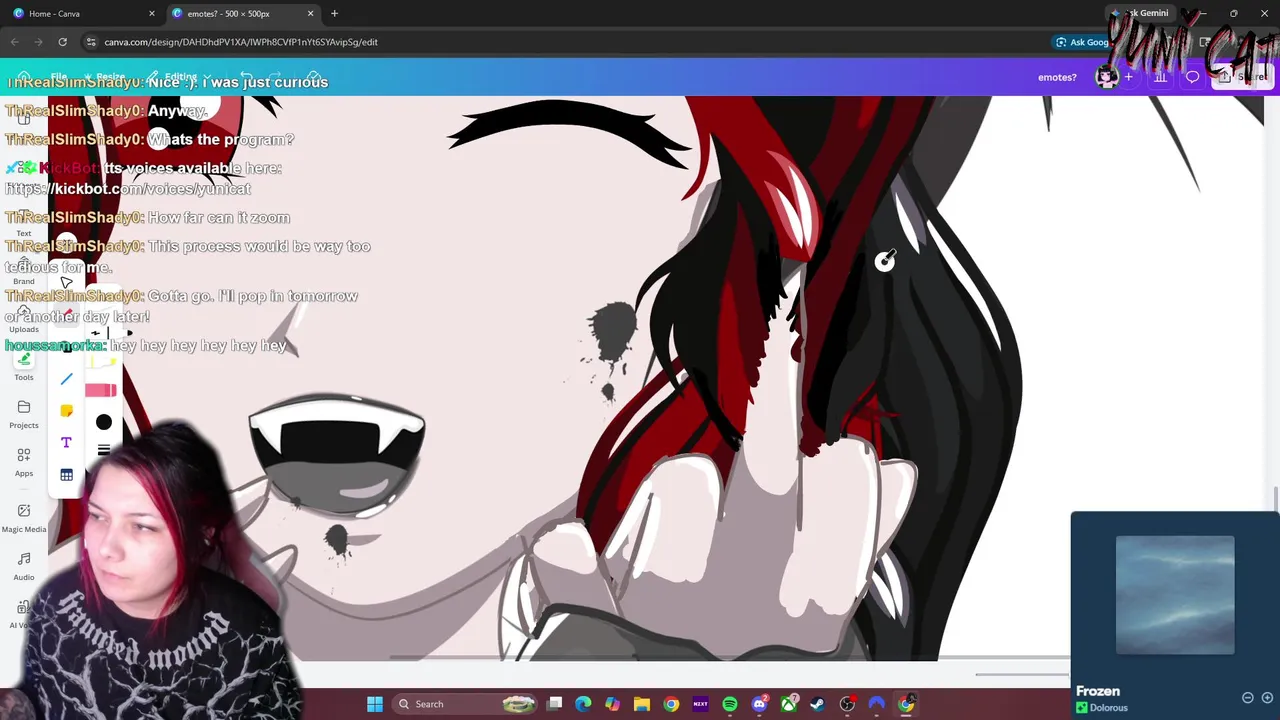
Task: Click the Share button
Action: click(x=1243, y=77)
